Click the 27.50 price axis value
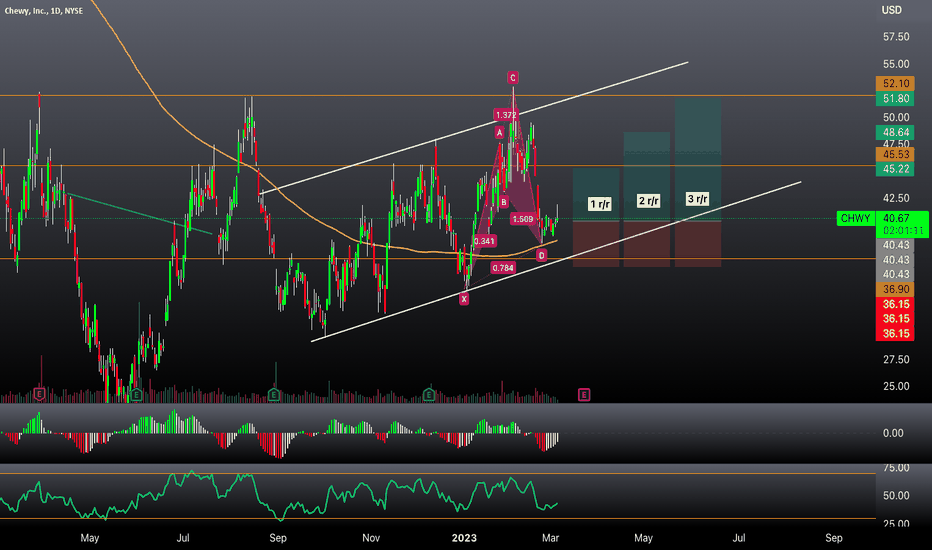Image resolution: width=932 pixels, height=550 pixels. (896, 359)
